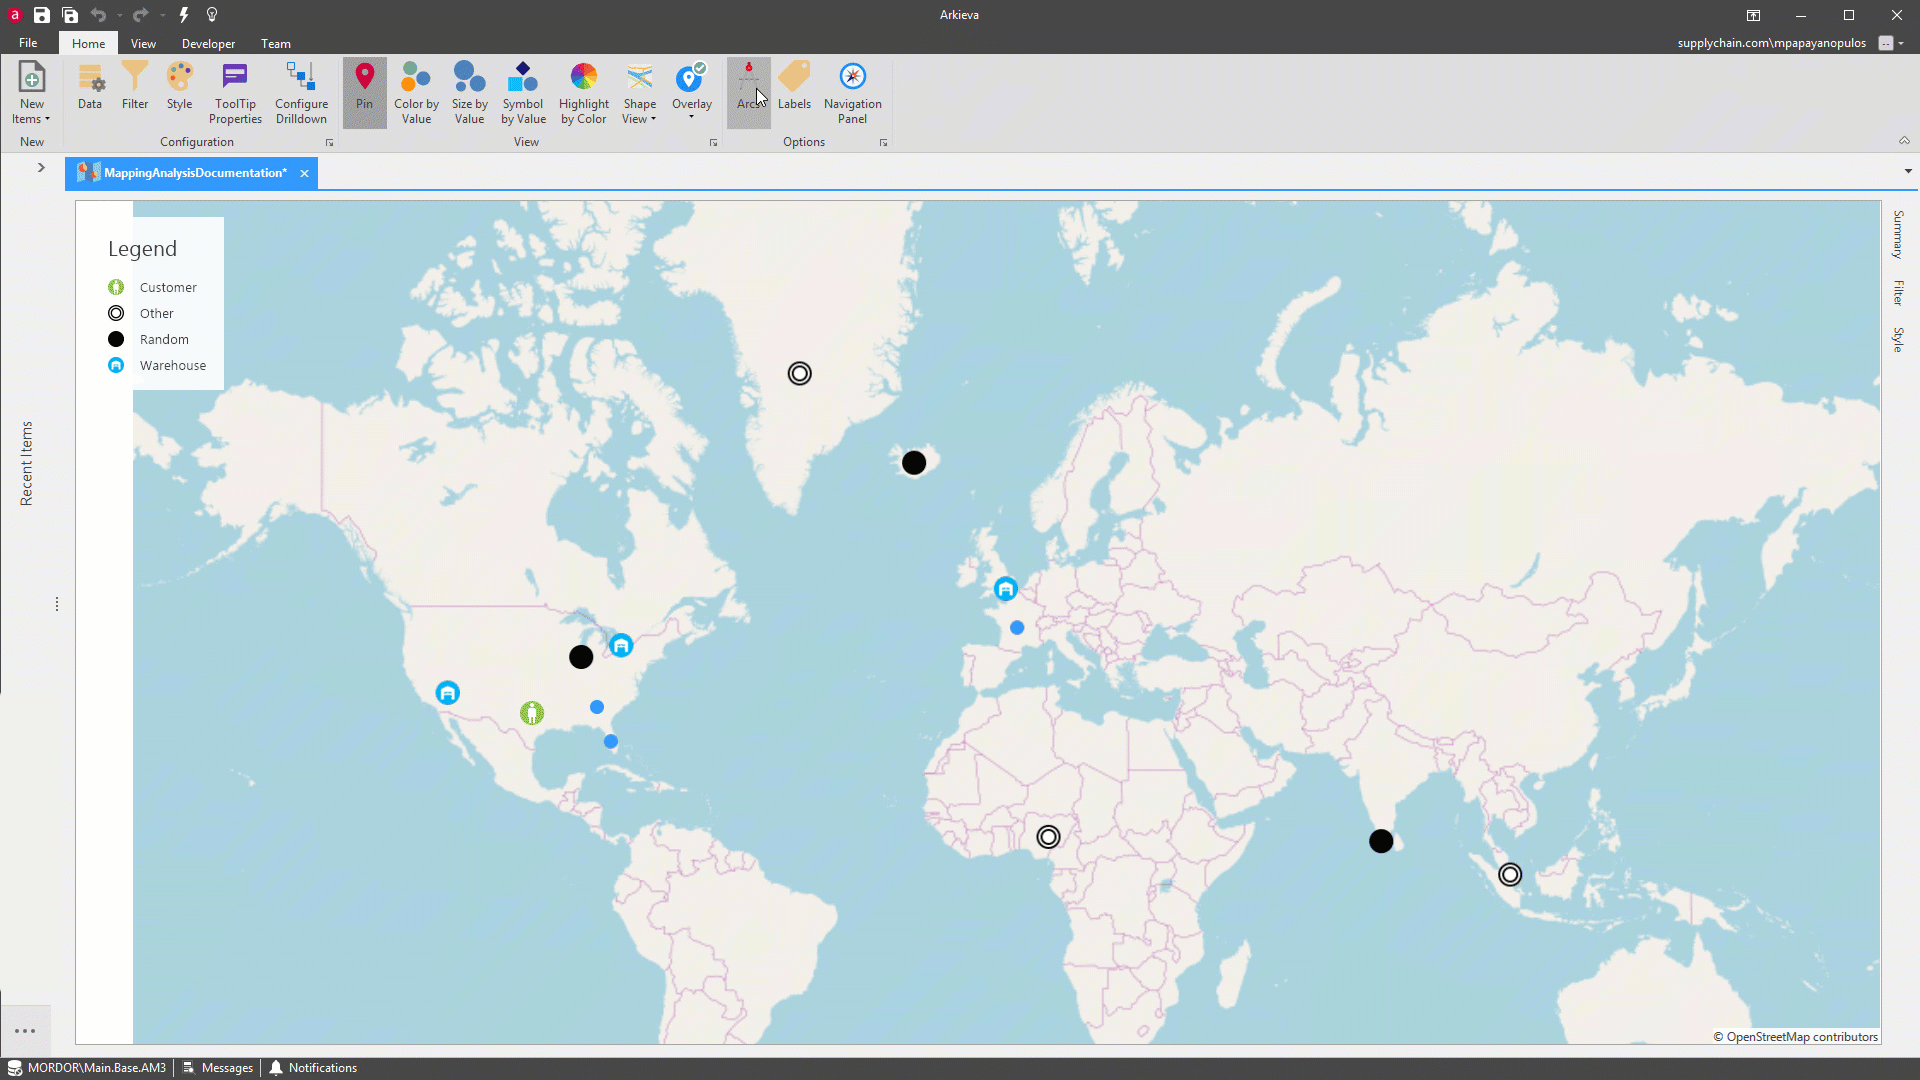Viewport: 1920px width, 1080px height.
Task: Switch to the Developer ribbon tab
Action: 208,43
